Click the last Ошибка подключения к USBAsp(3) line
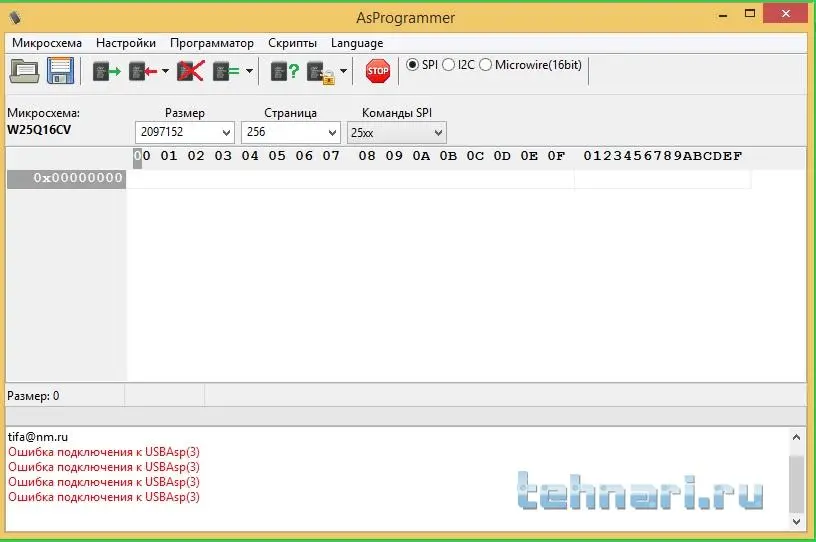 point(104,497)
